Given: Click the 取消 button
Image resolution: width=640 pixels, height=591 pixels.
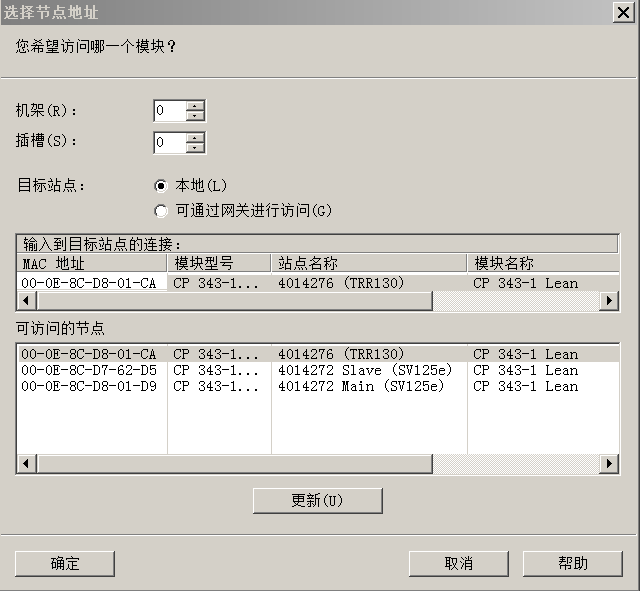Looking at the screenshot, I should point(458,564).
